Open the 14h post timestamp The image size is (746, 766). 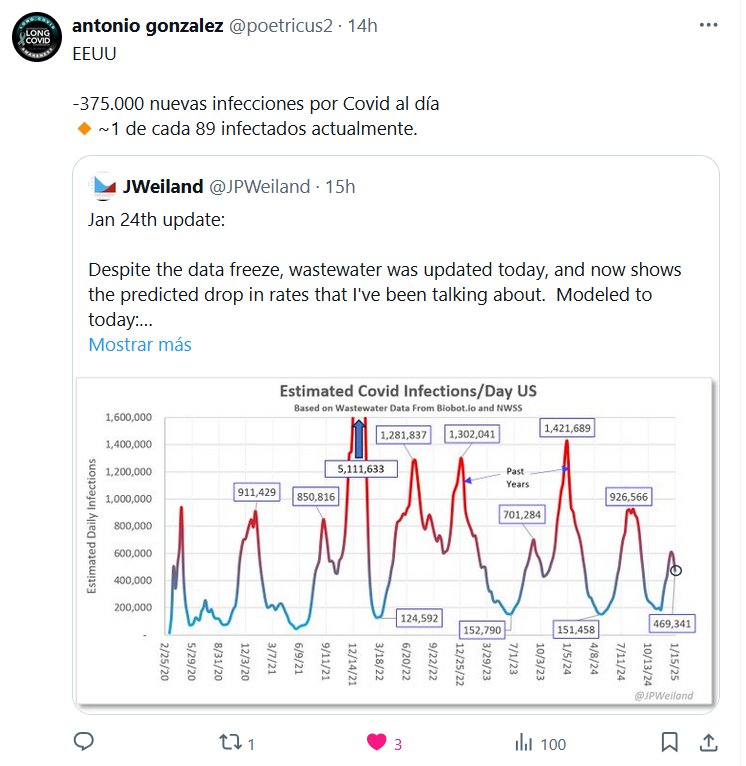[362, 27]
